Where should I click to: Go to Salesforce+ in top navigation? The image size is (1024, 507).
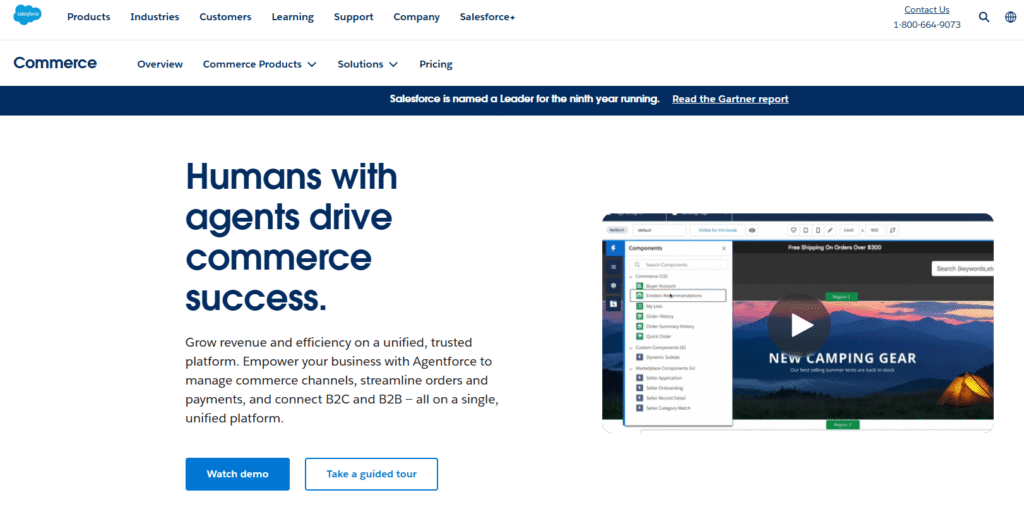[x=487, y=17]
